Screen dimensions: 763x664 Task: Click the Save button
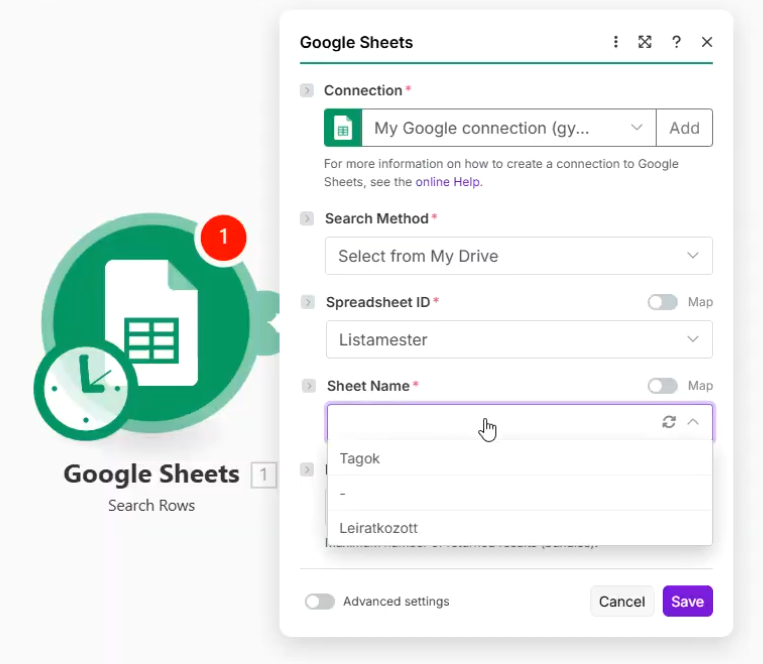pyautogui.click(x=687, y=601)
